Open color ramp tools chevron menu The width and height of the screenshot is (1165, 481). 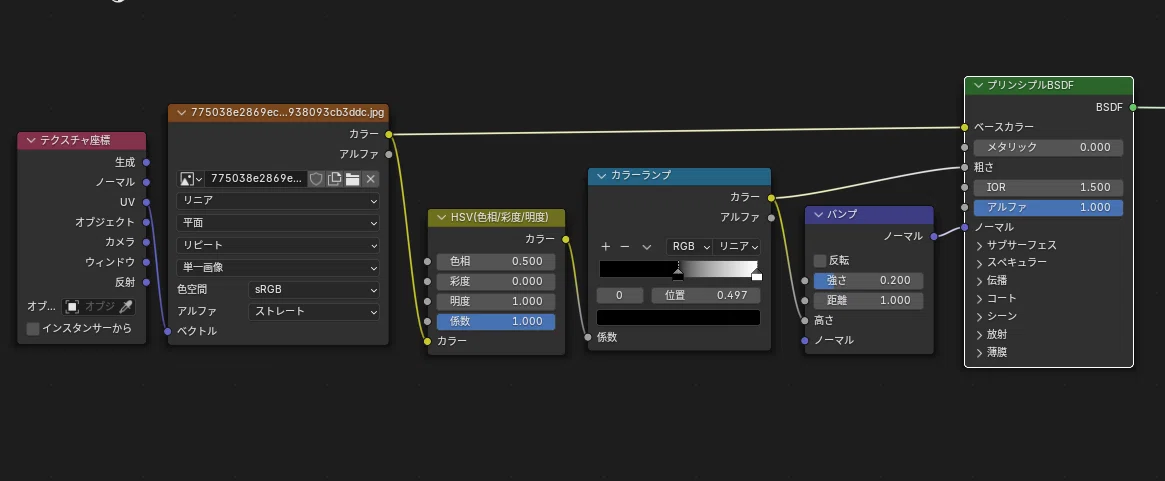[x=646, y=246]
